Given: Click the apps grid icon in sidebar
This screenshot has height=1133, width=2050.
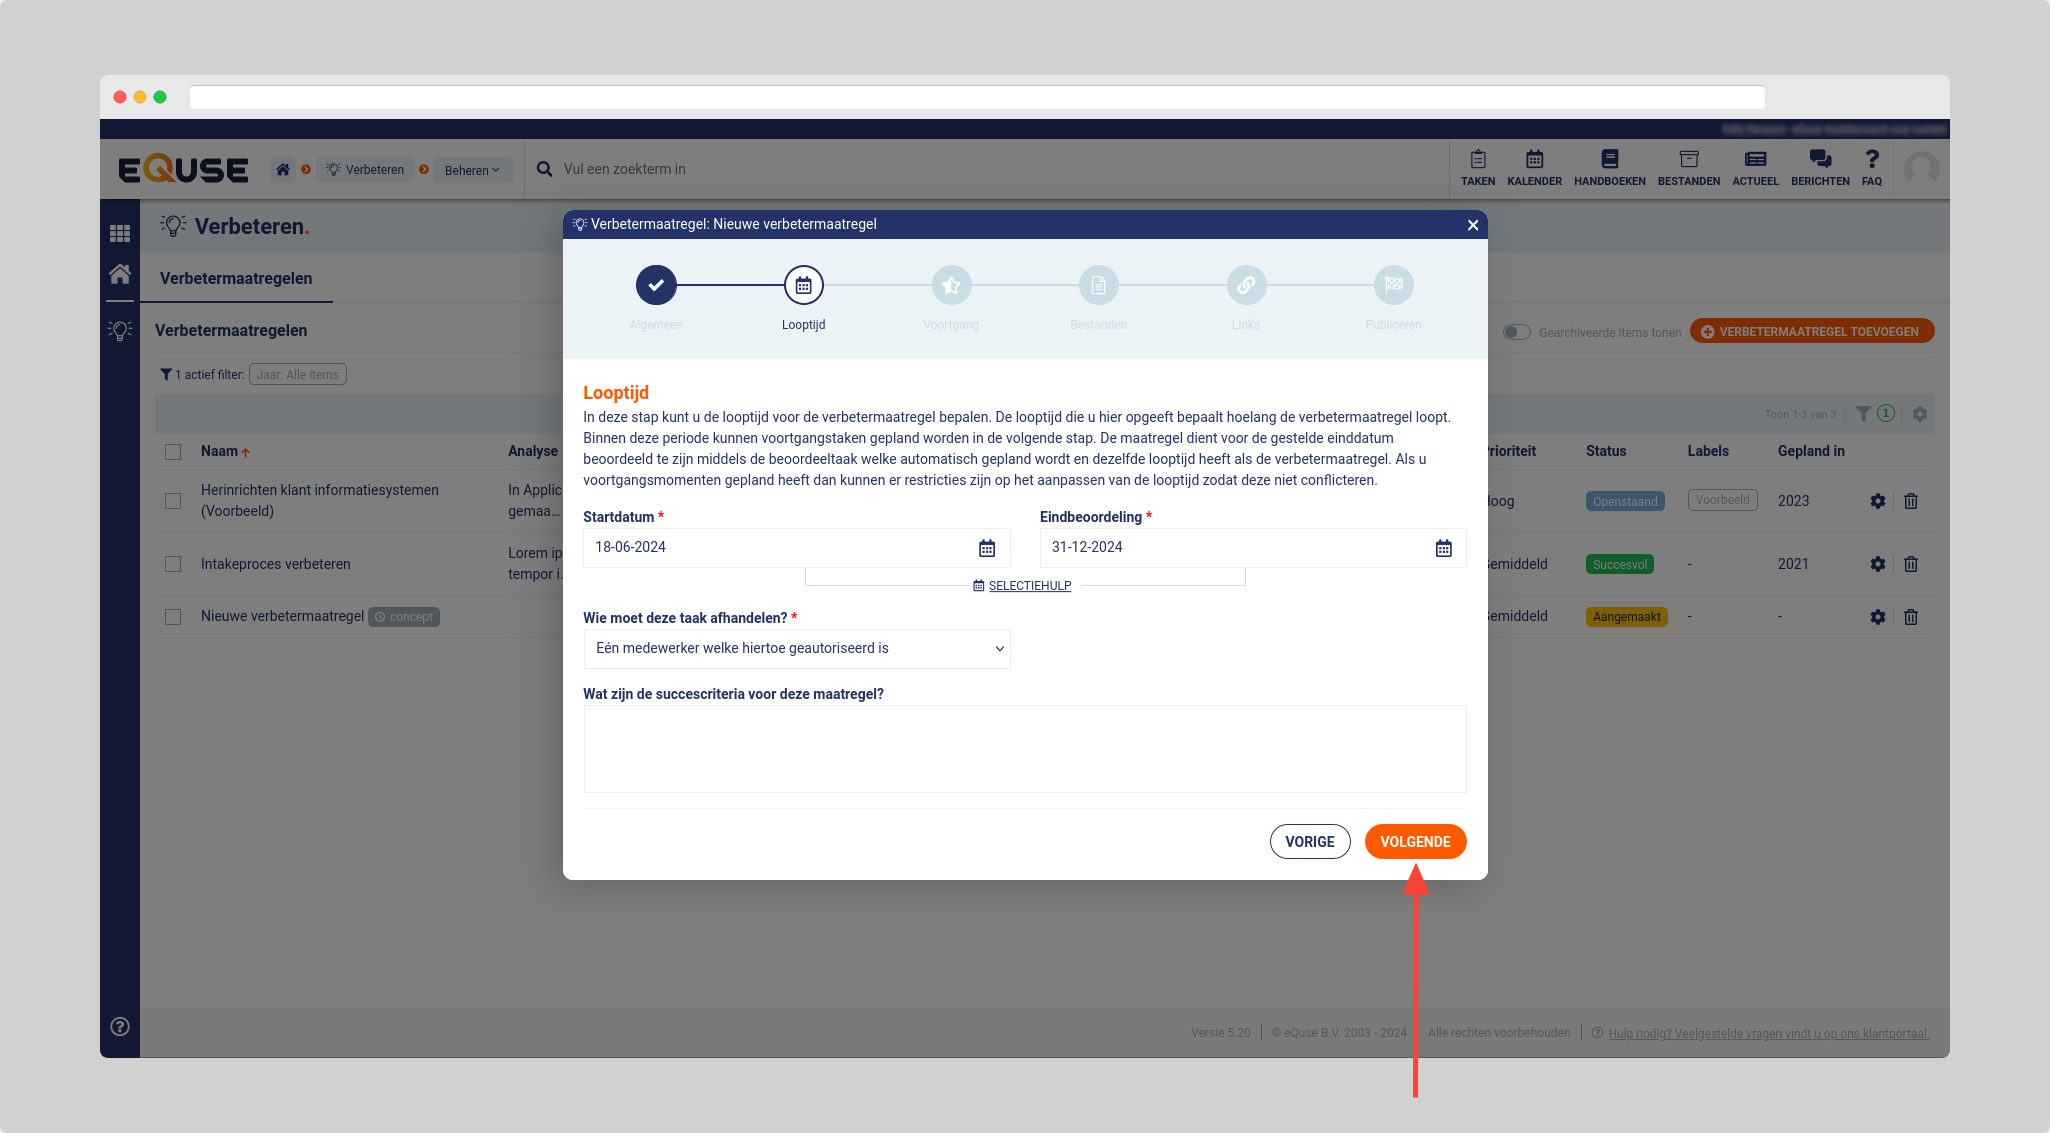Looking at the screenshot, I should pos(120,233).
